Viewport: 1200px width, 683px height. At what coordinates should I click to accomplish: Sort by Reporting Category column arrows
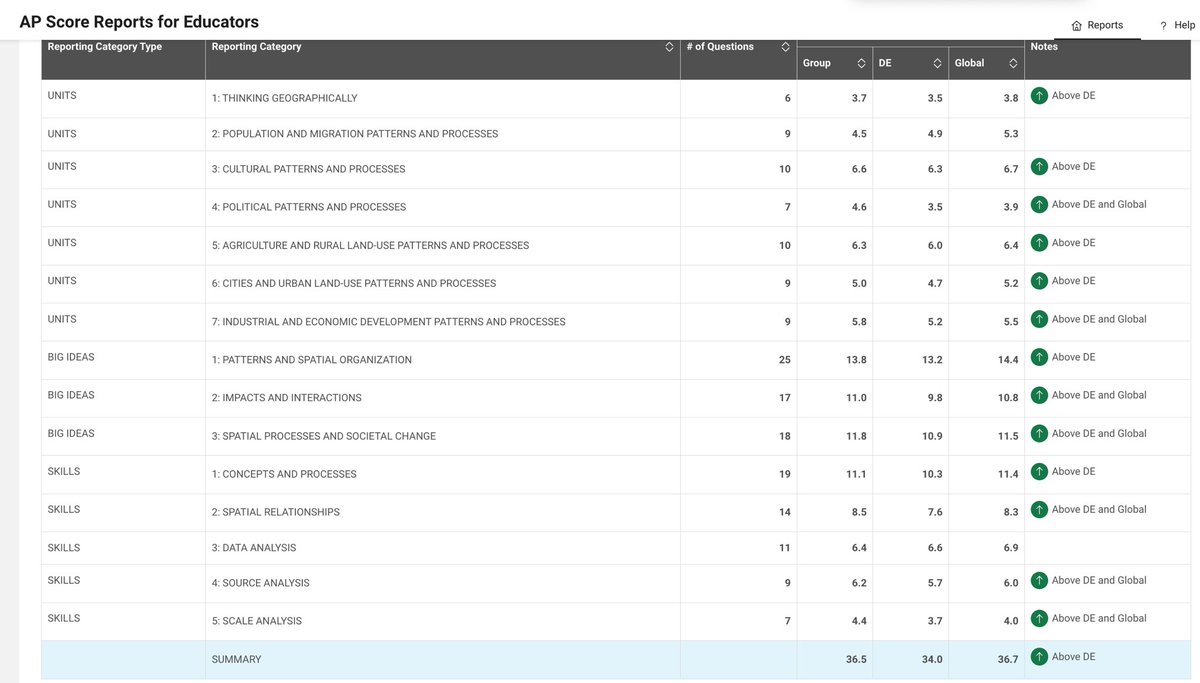tap(669, 47)
